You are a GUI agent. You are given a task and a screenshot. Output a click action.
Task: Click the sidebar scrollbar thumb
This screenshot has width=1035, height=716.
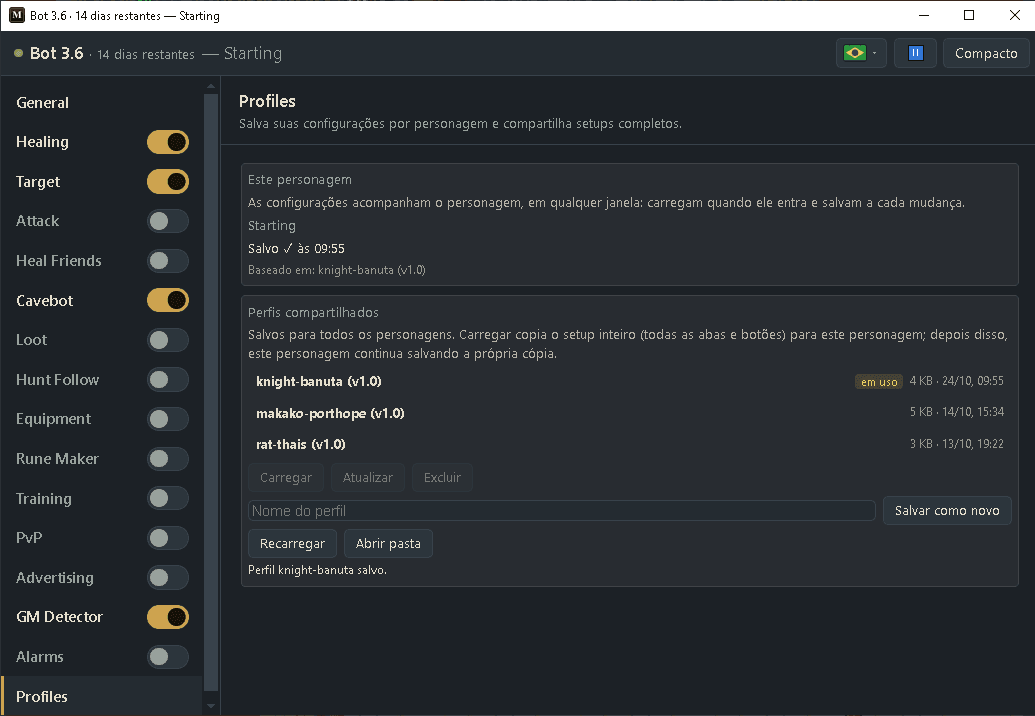click(x=211, y=393)
